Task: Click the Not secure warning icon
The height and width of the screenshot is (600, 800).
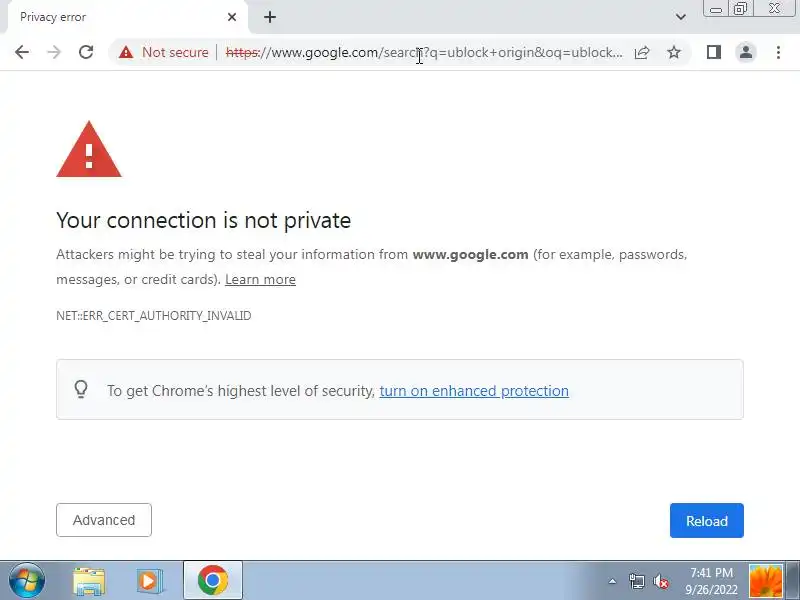Action: pyautogui.click(x=126, y=52)
